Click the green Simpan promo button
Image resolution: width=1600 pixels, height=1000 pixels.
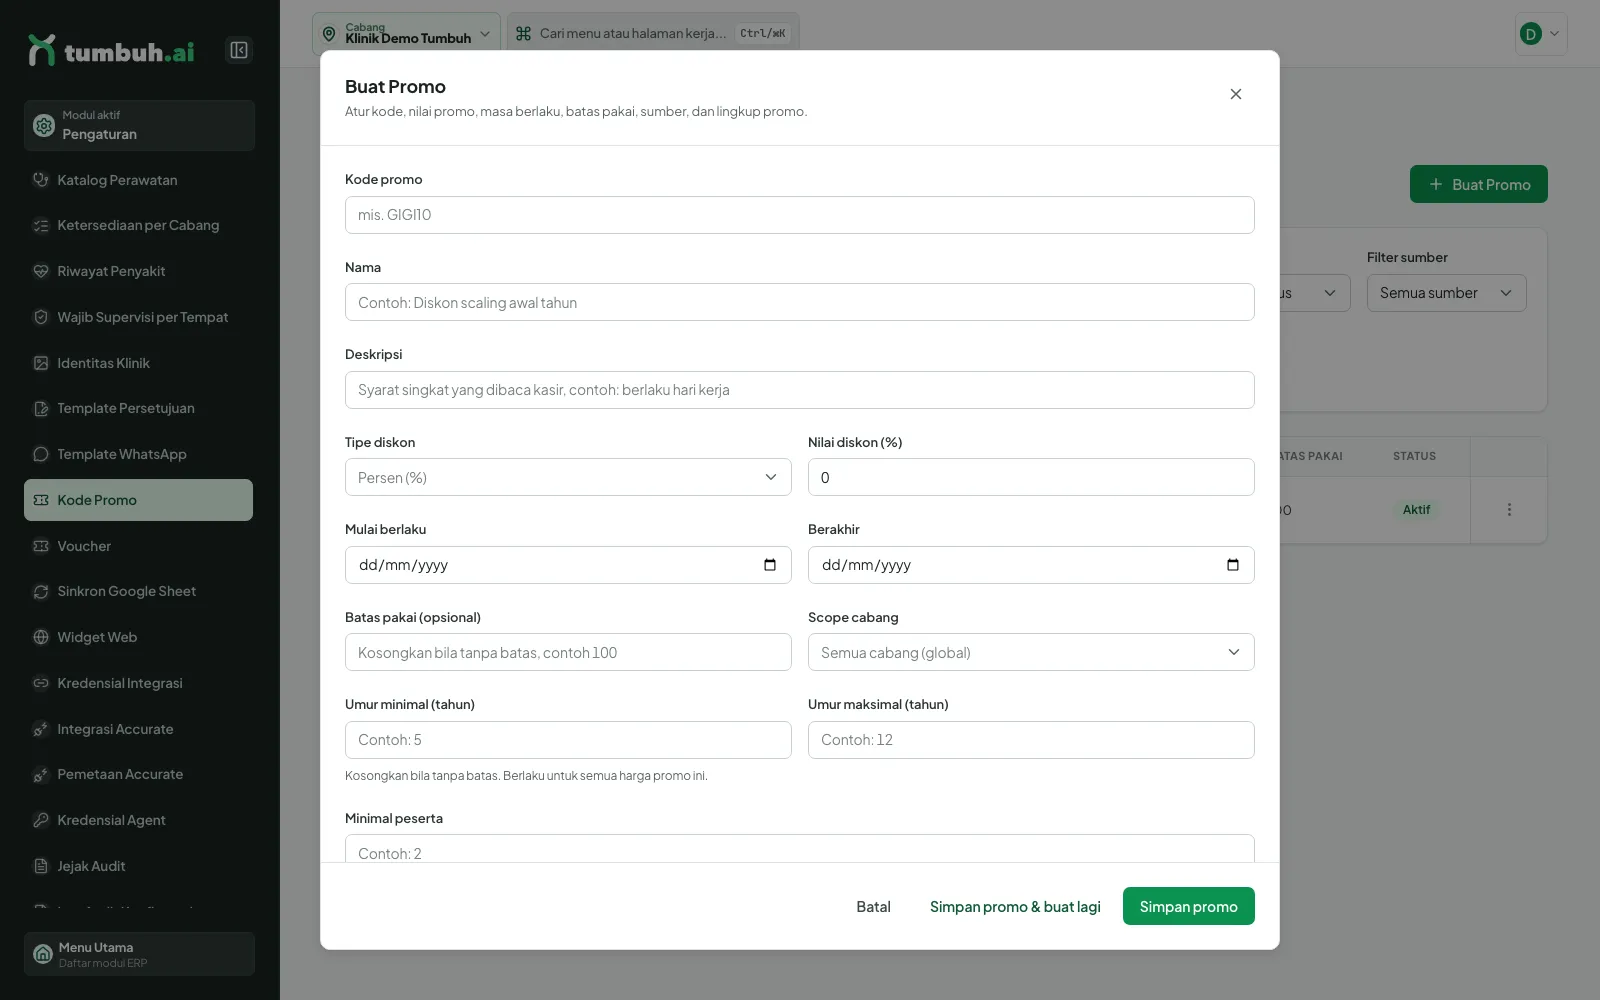click(1188, 906)
